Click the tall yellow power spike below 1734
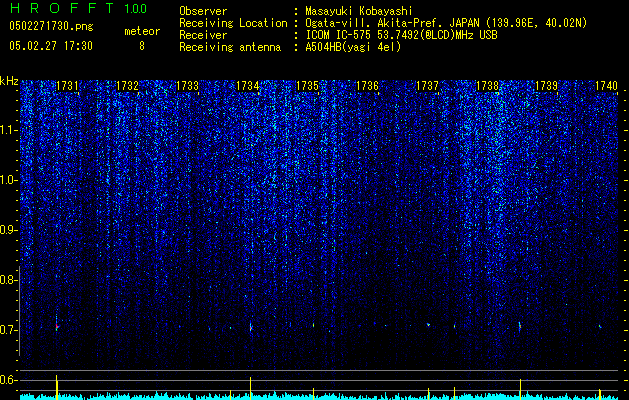The image size is (629, 400). point(251,388)
